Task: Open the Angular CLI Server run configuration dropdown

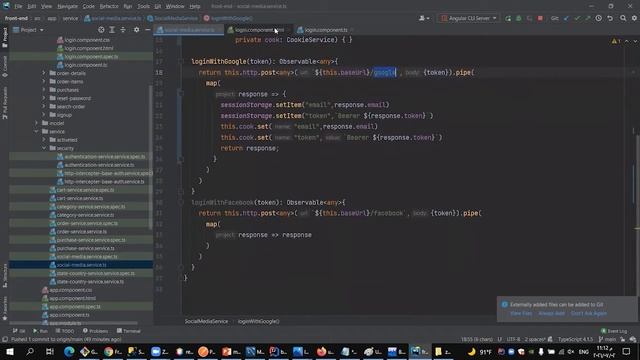Action: 468,18
